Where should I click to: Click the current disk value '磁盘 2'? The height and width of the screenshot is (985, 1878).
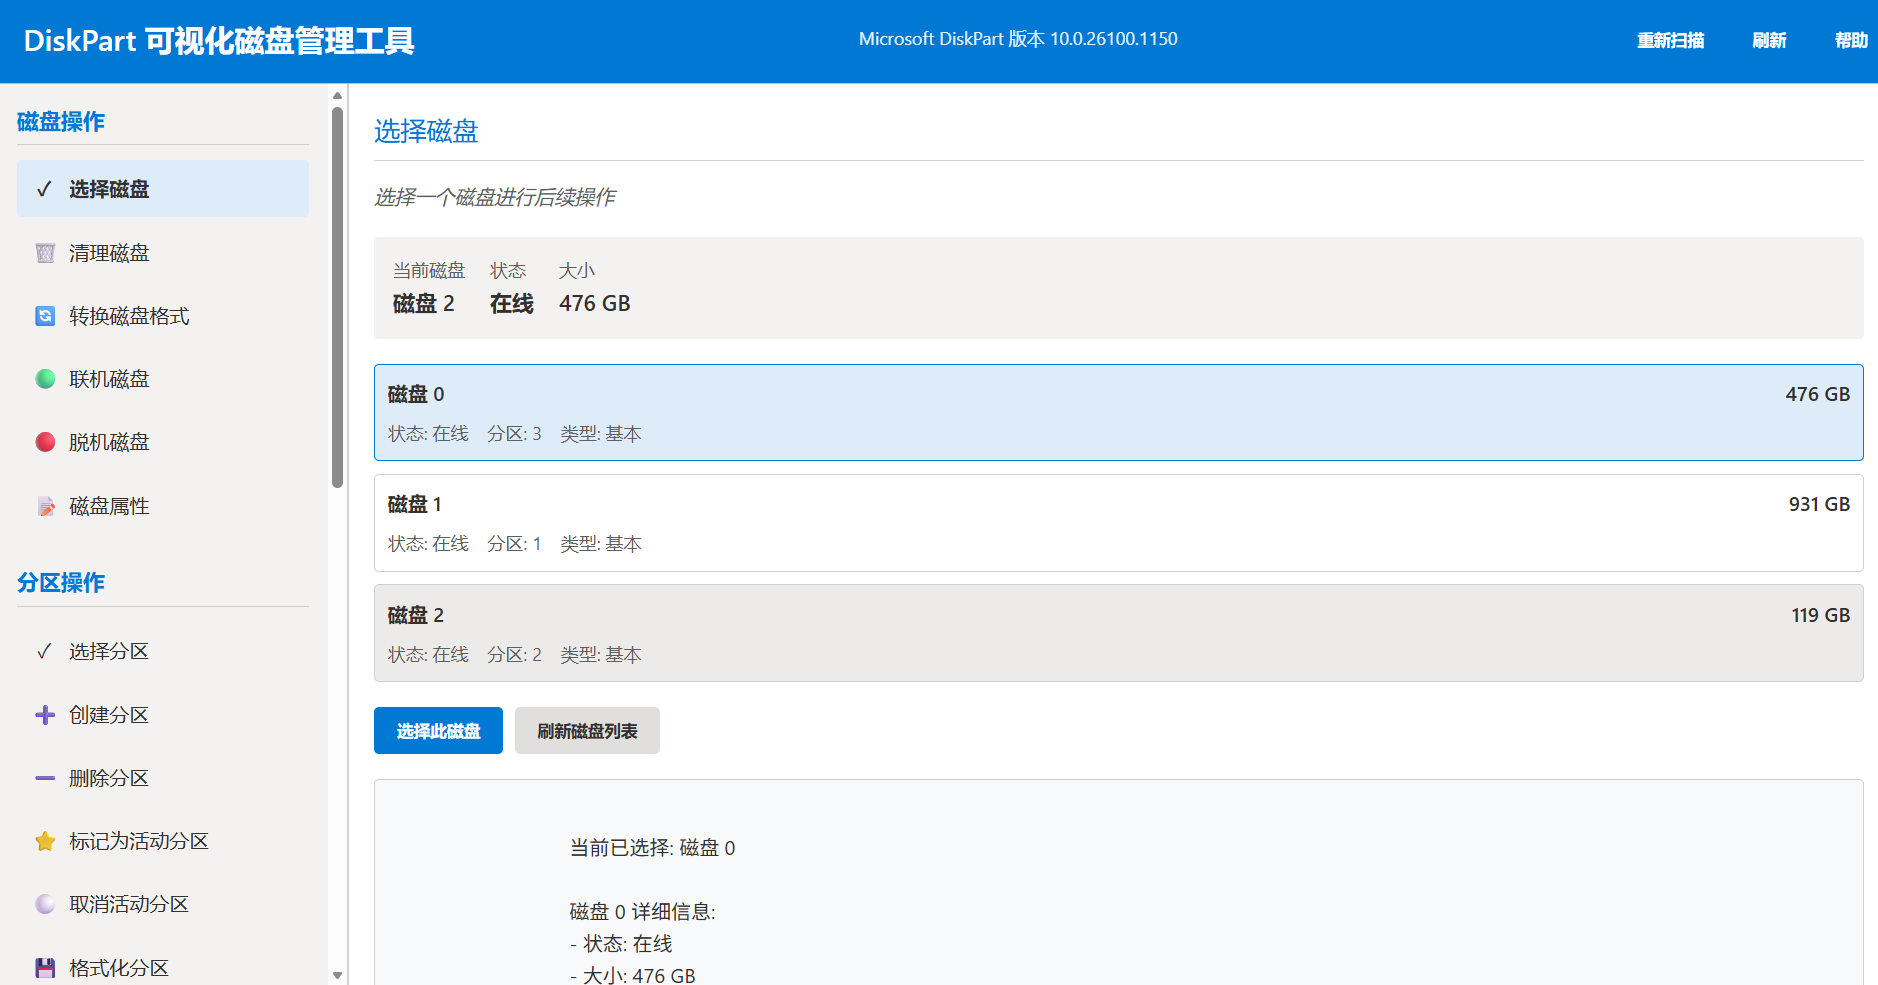tap(424, 304)
